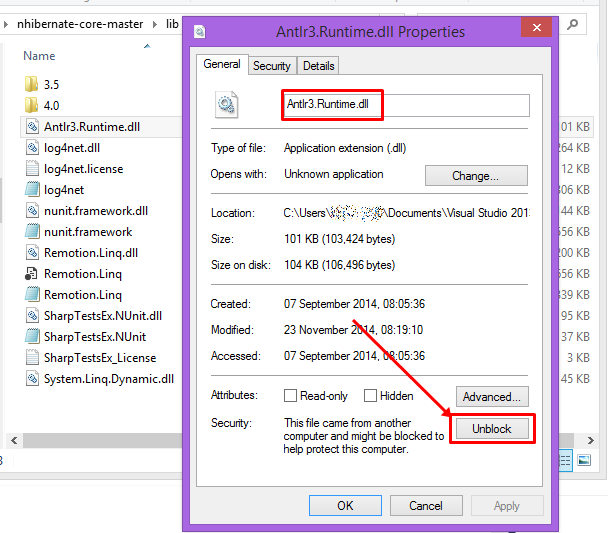Click the Application extension (.dll) text
This screenshot has height=533, width=608.
(x=345, y=148)
